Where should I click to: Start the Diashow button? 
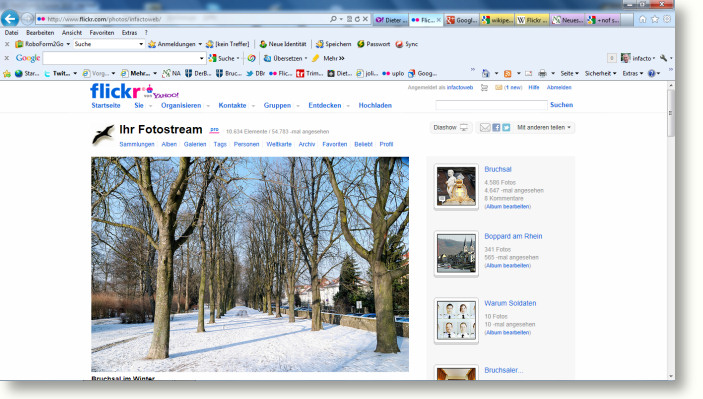pyautogui.click(x=450, y=128)
